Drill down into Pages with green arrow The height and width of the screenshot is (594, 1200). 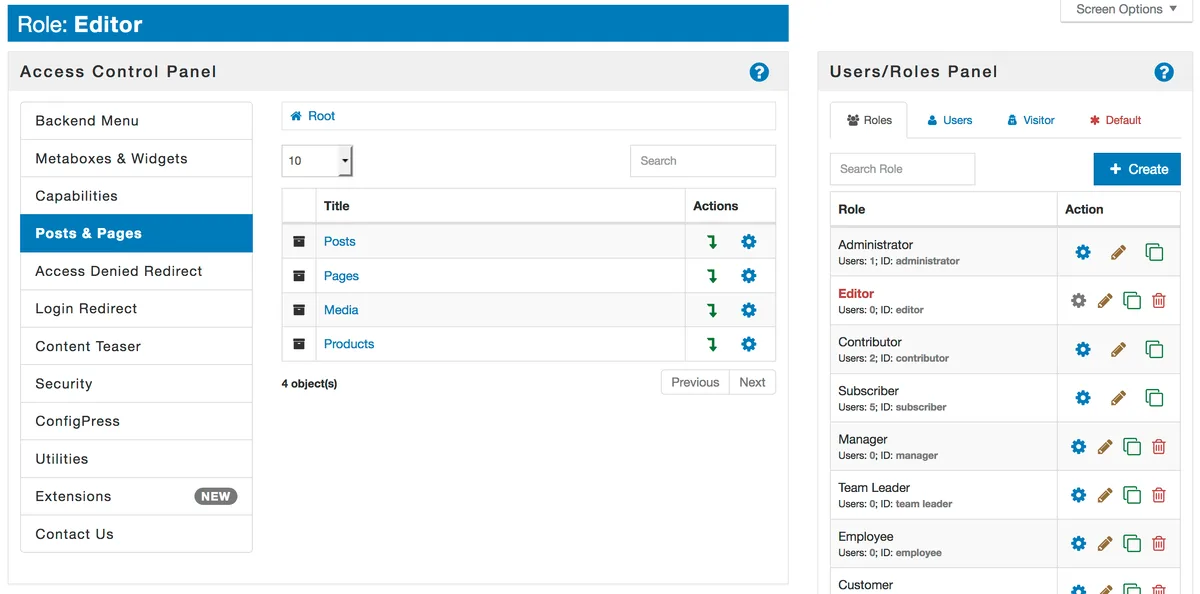712,276
